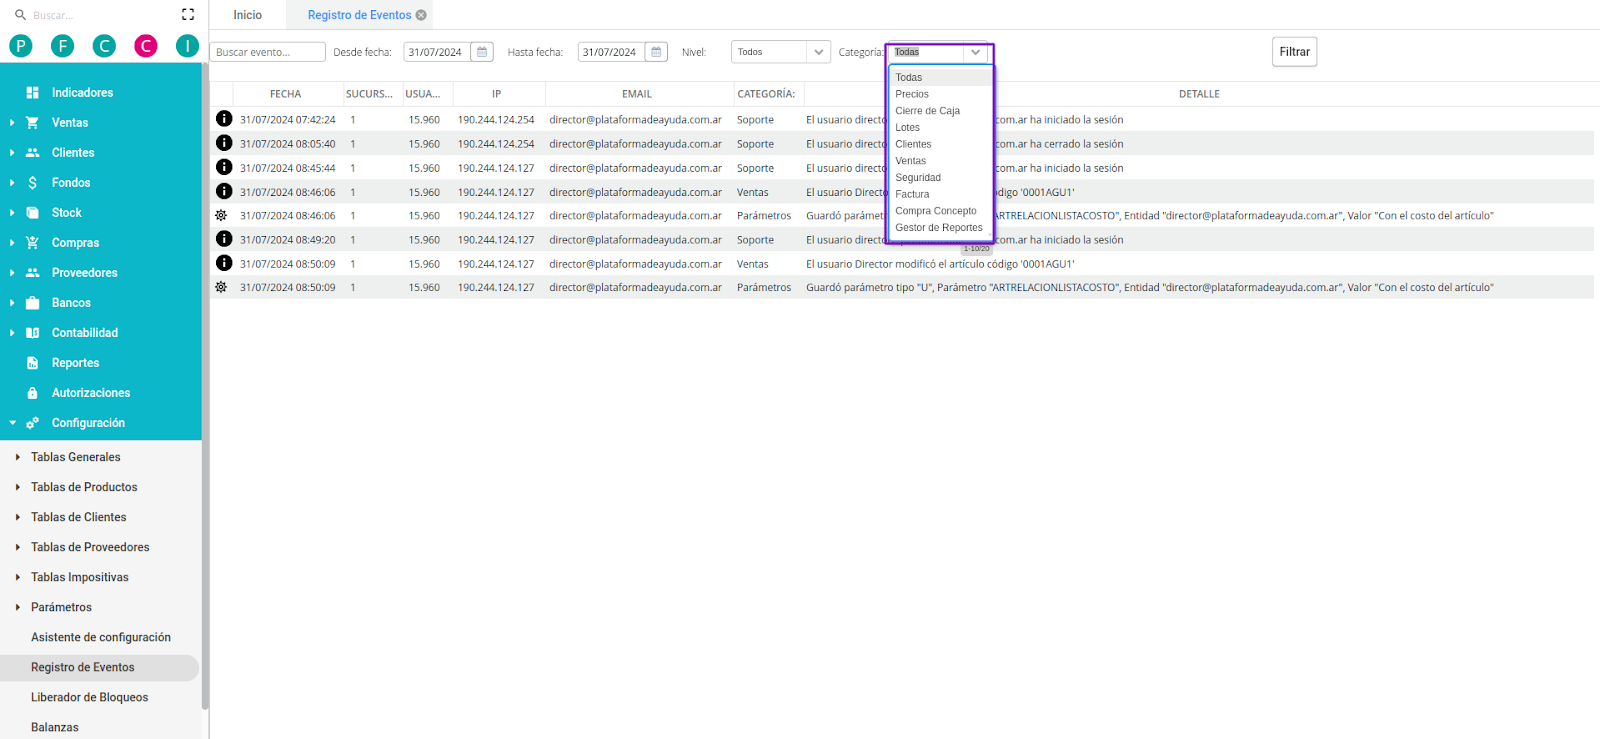Select Factura category option

pos(940,194)
